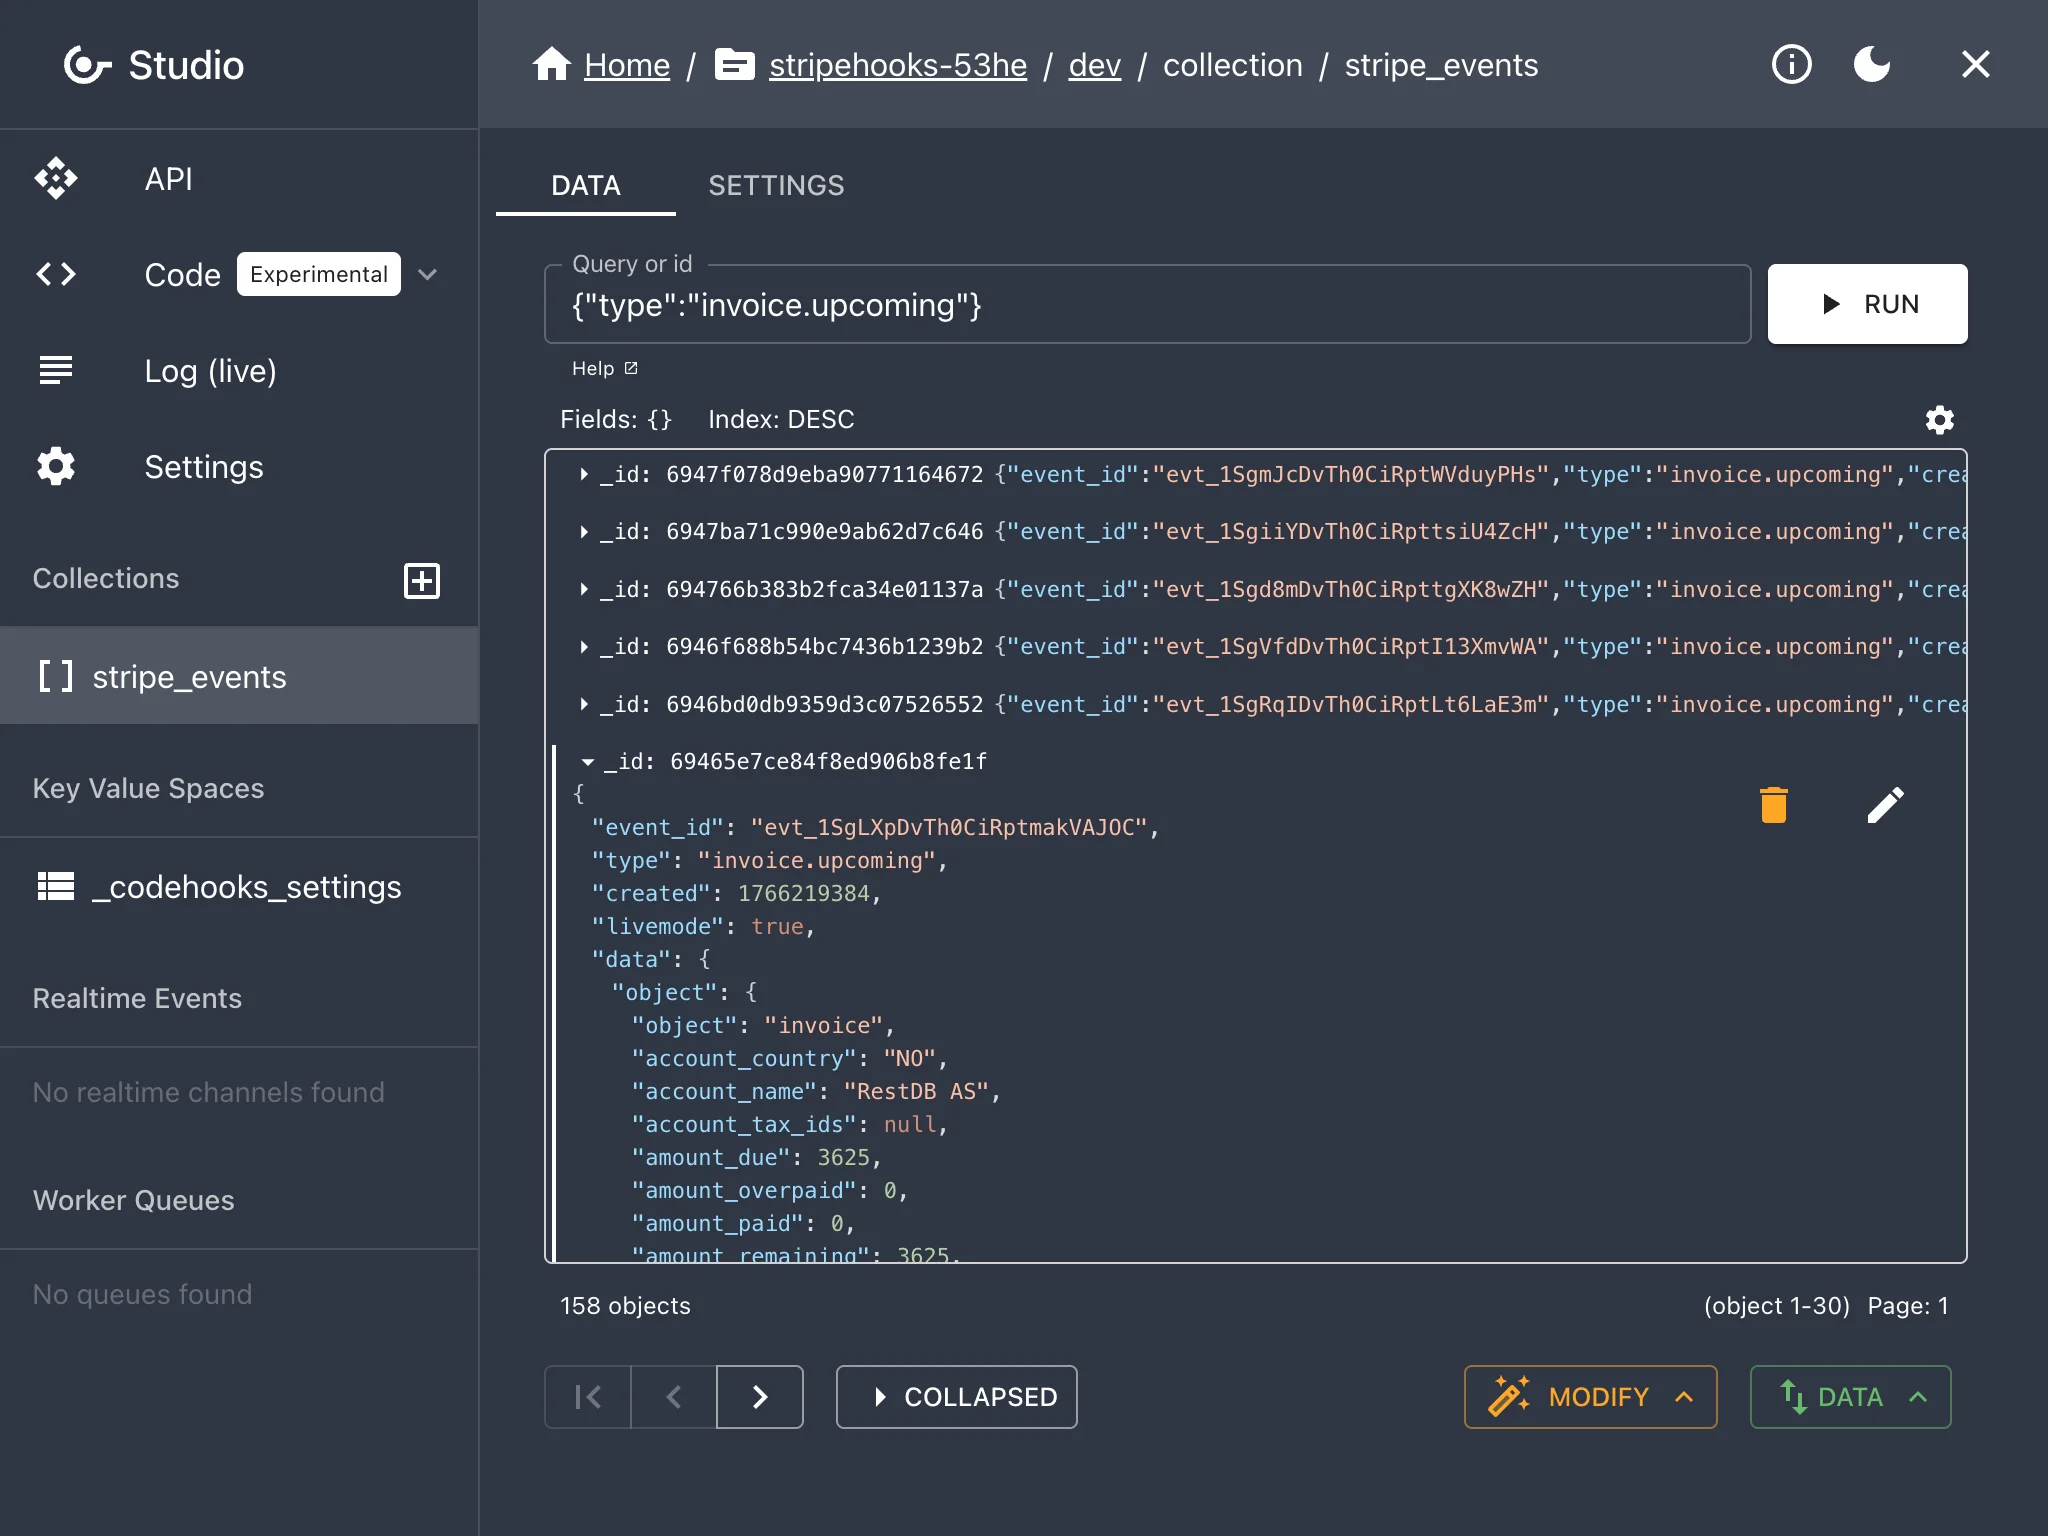Open the live Log view
The image size is (2048, 1536).
(210, 371)
